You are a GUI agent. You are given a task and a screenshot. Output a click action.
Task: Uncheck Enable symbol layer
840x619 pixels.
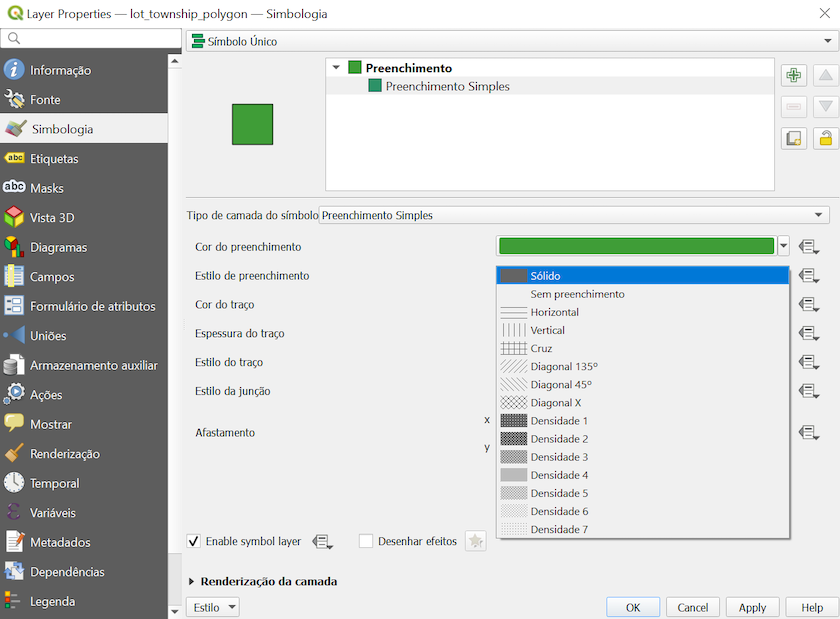(x=193, y=541)
